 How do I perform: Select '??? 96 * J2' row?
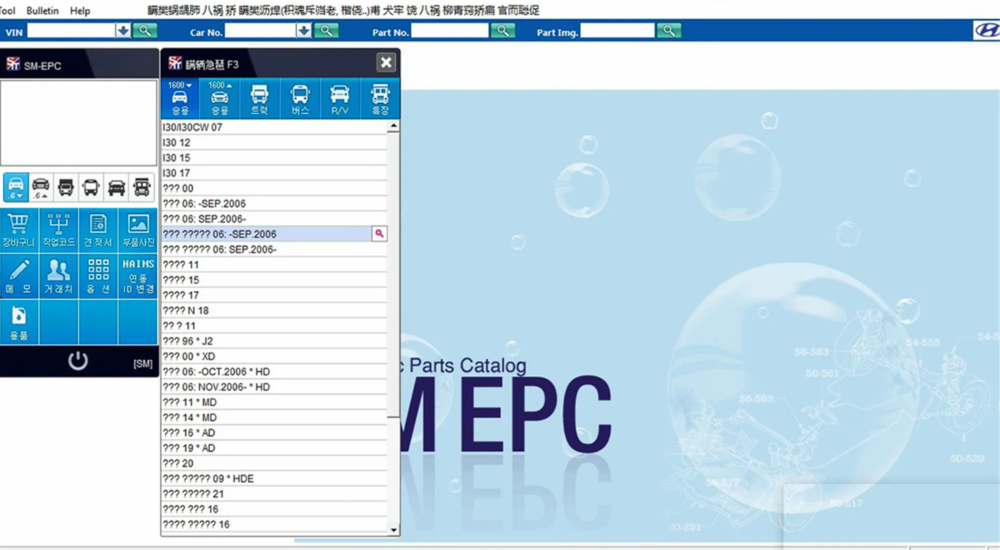274,341
